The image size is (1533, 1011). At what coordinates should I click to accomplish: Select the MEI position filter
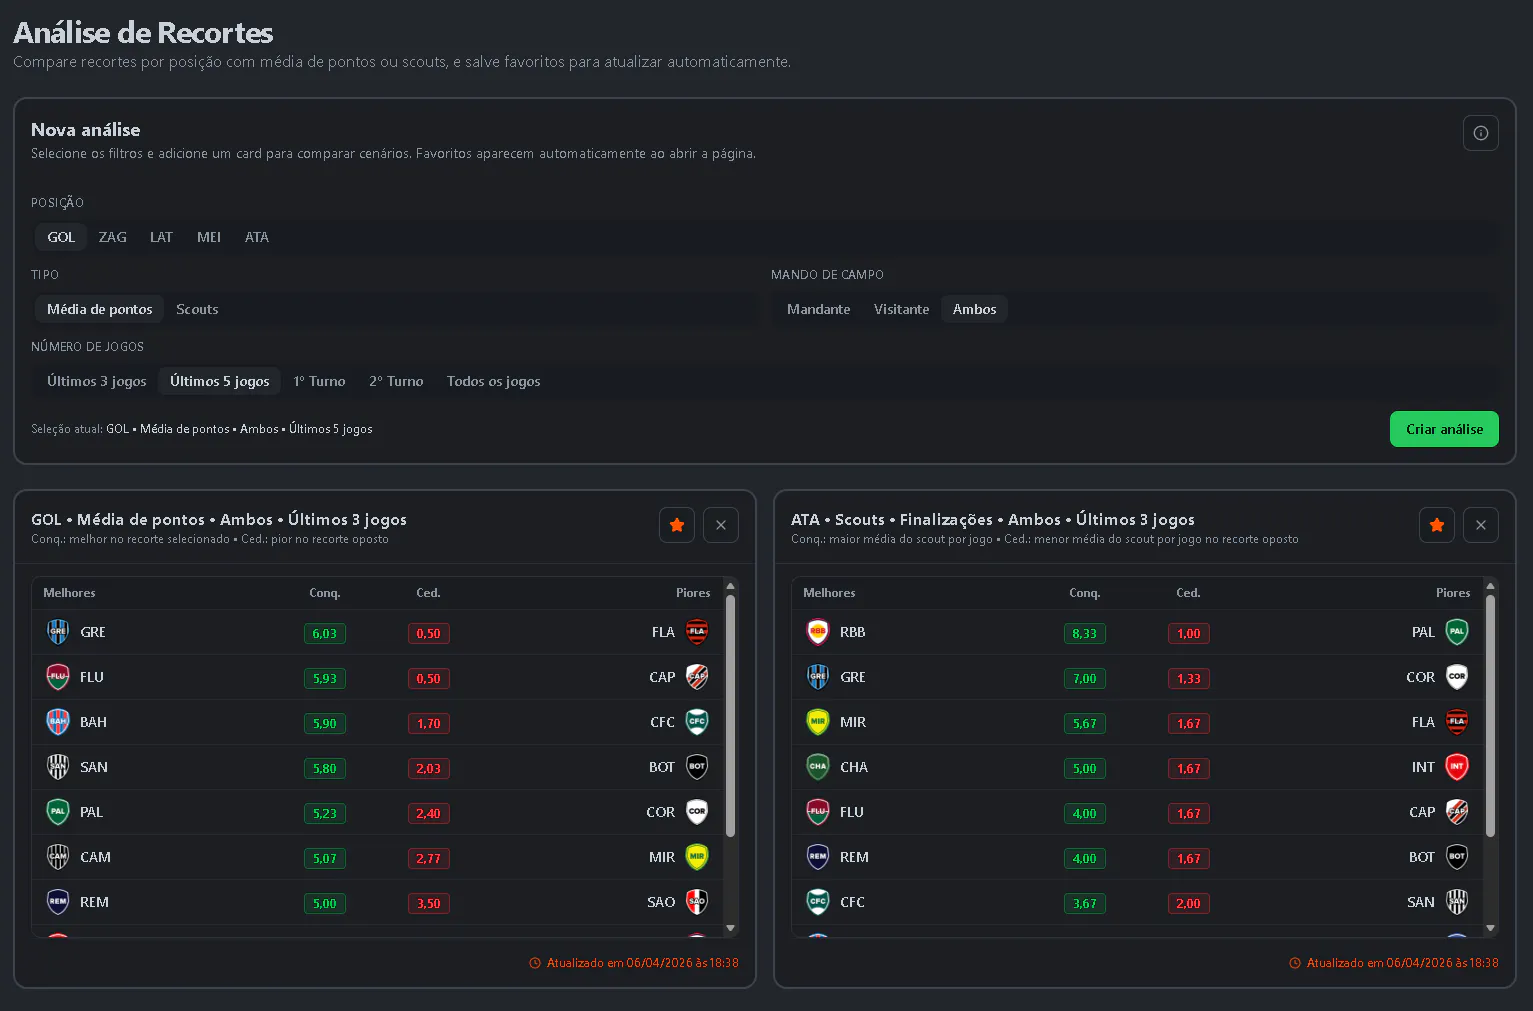point(209,237)
